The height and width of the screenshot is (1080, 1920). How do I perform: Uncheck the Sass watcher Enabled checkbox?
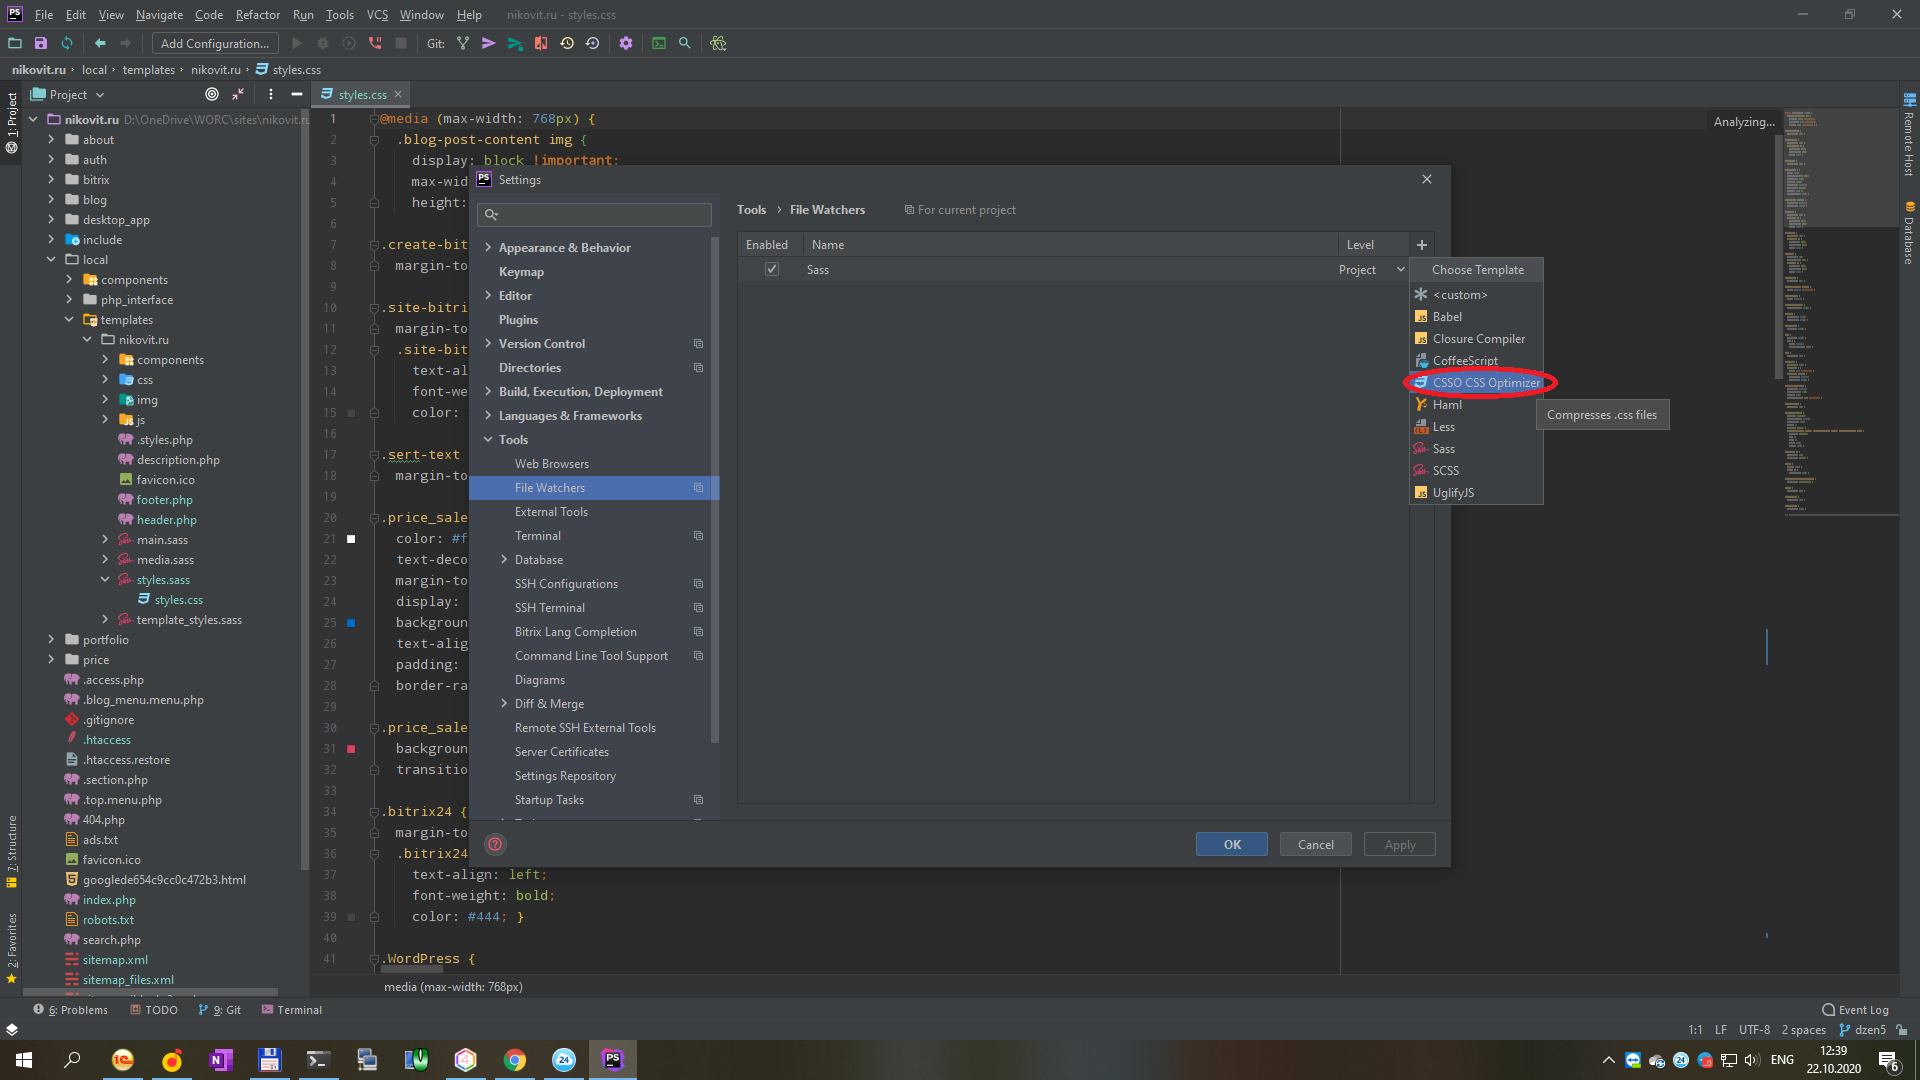(772, 269)
